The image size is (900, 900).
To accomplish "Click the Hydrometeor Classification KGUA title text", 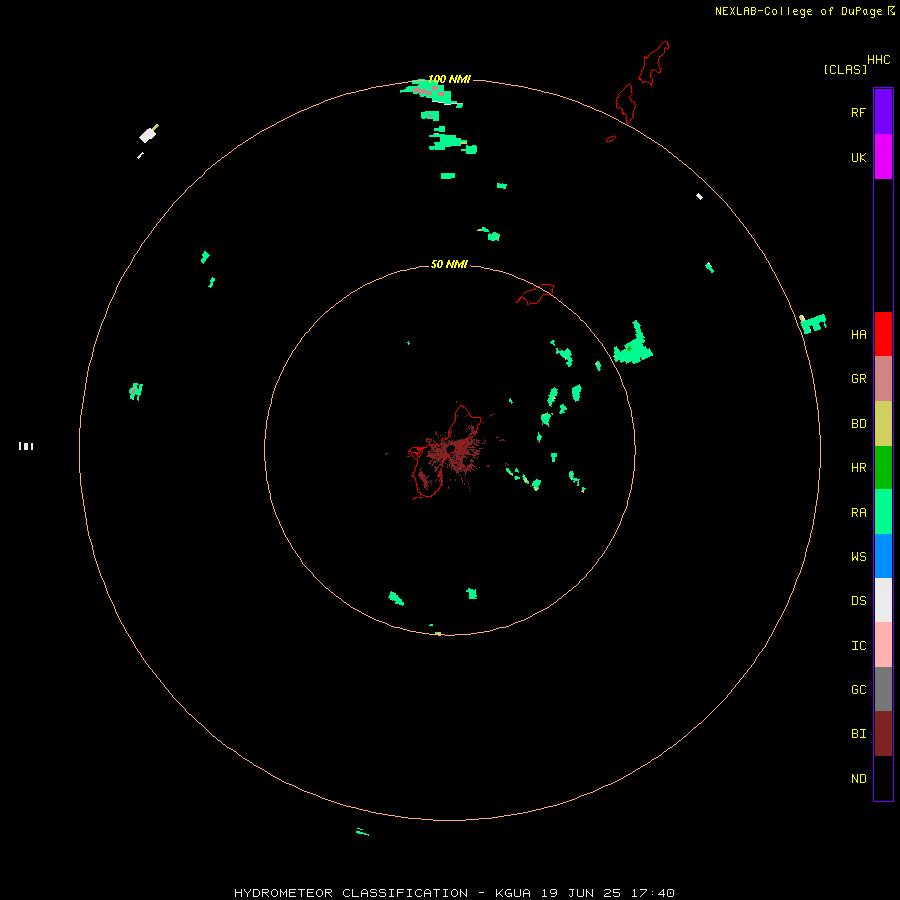I will [454, 893].
